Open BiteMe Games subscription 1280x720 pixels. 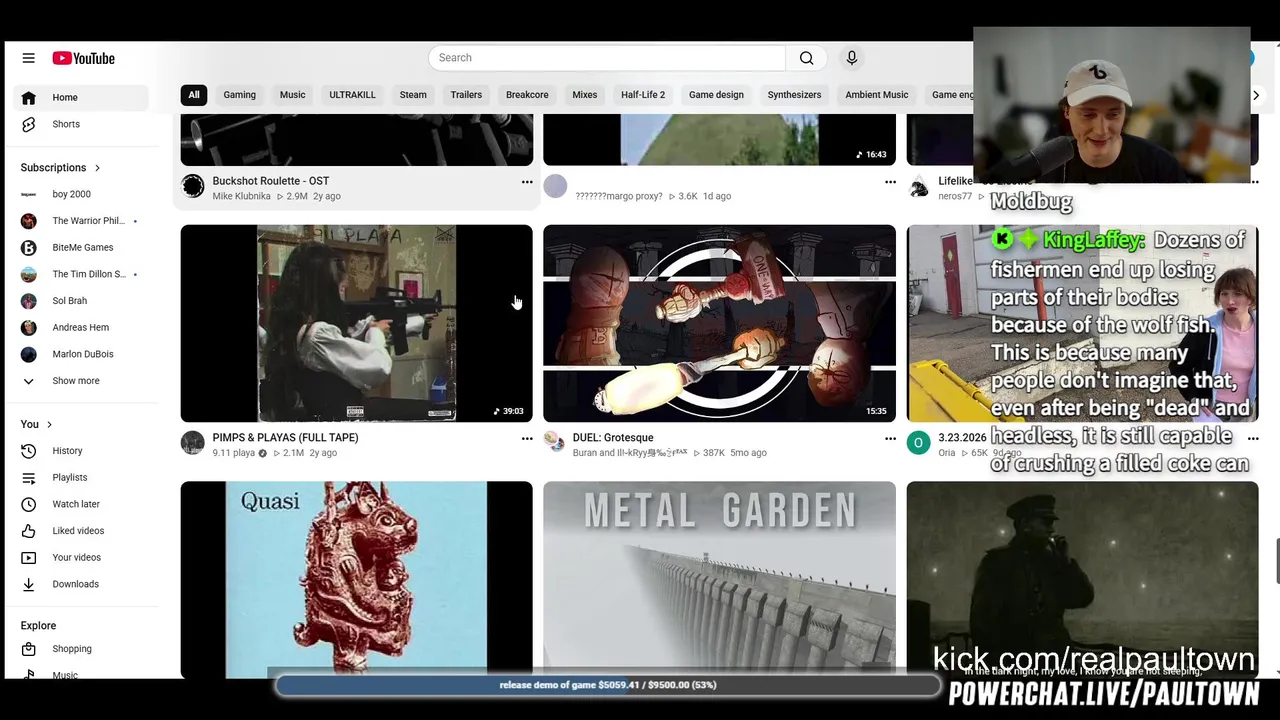click(80, 248)
